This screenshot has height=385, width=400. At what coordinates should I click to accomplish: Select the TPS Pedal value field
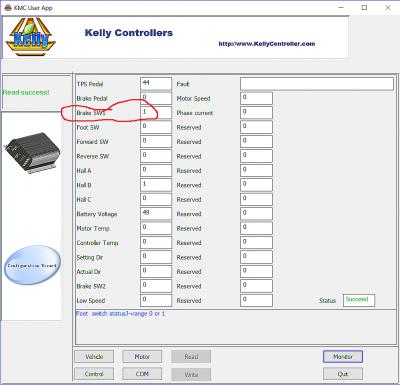156,84
